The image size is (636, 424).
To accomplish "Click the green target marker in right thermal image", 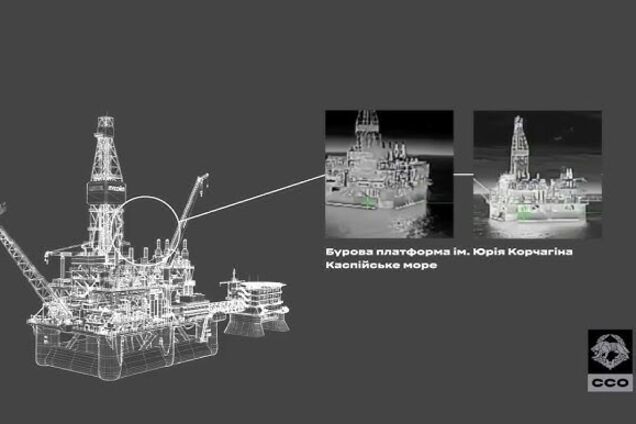I will (521, 212).
